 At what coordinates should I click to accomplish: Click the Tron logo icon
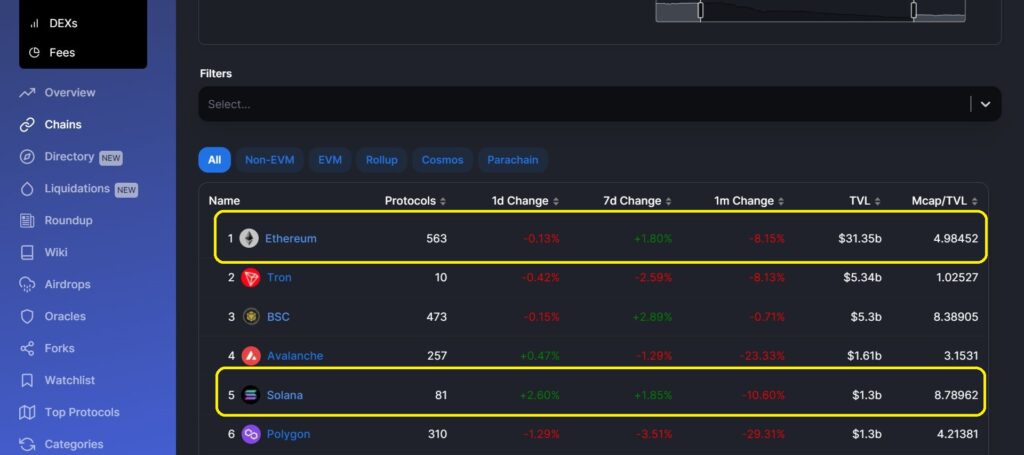pyautogui.click(x=251, y=278)
